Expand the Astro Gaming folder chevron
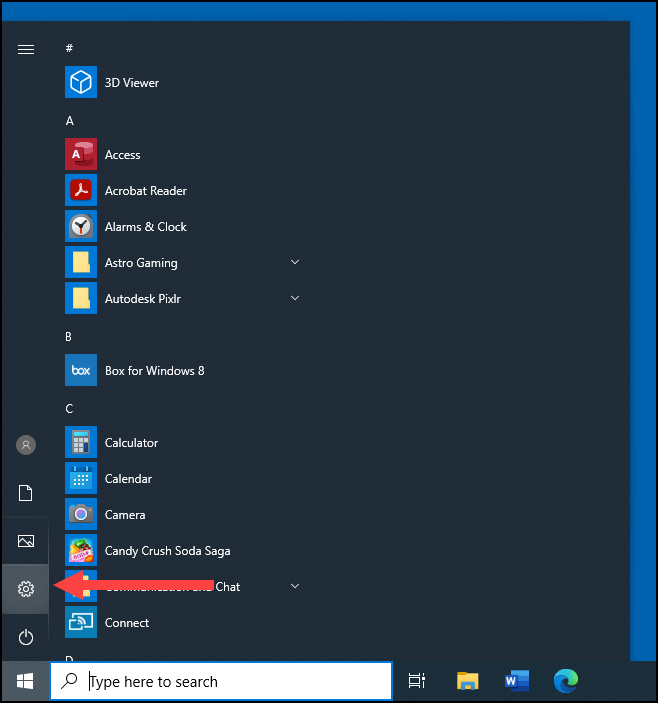Viewport: 658px width, 703px height. [295, 262]
